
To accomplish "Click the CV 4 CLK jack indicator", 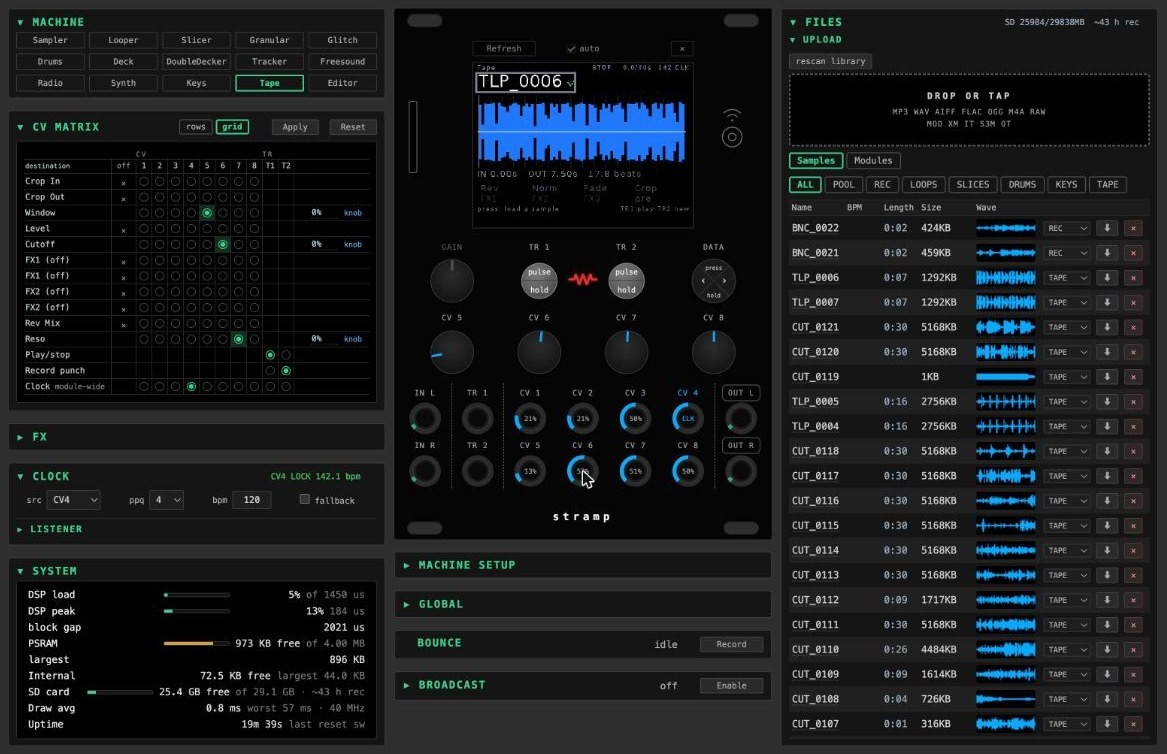I will (x=688, y=418).
